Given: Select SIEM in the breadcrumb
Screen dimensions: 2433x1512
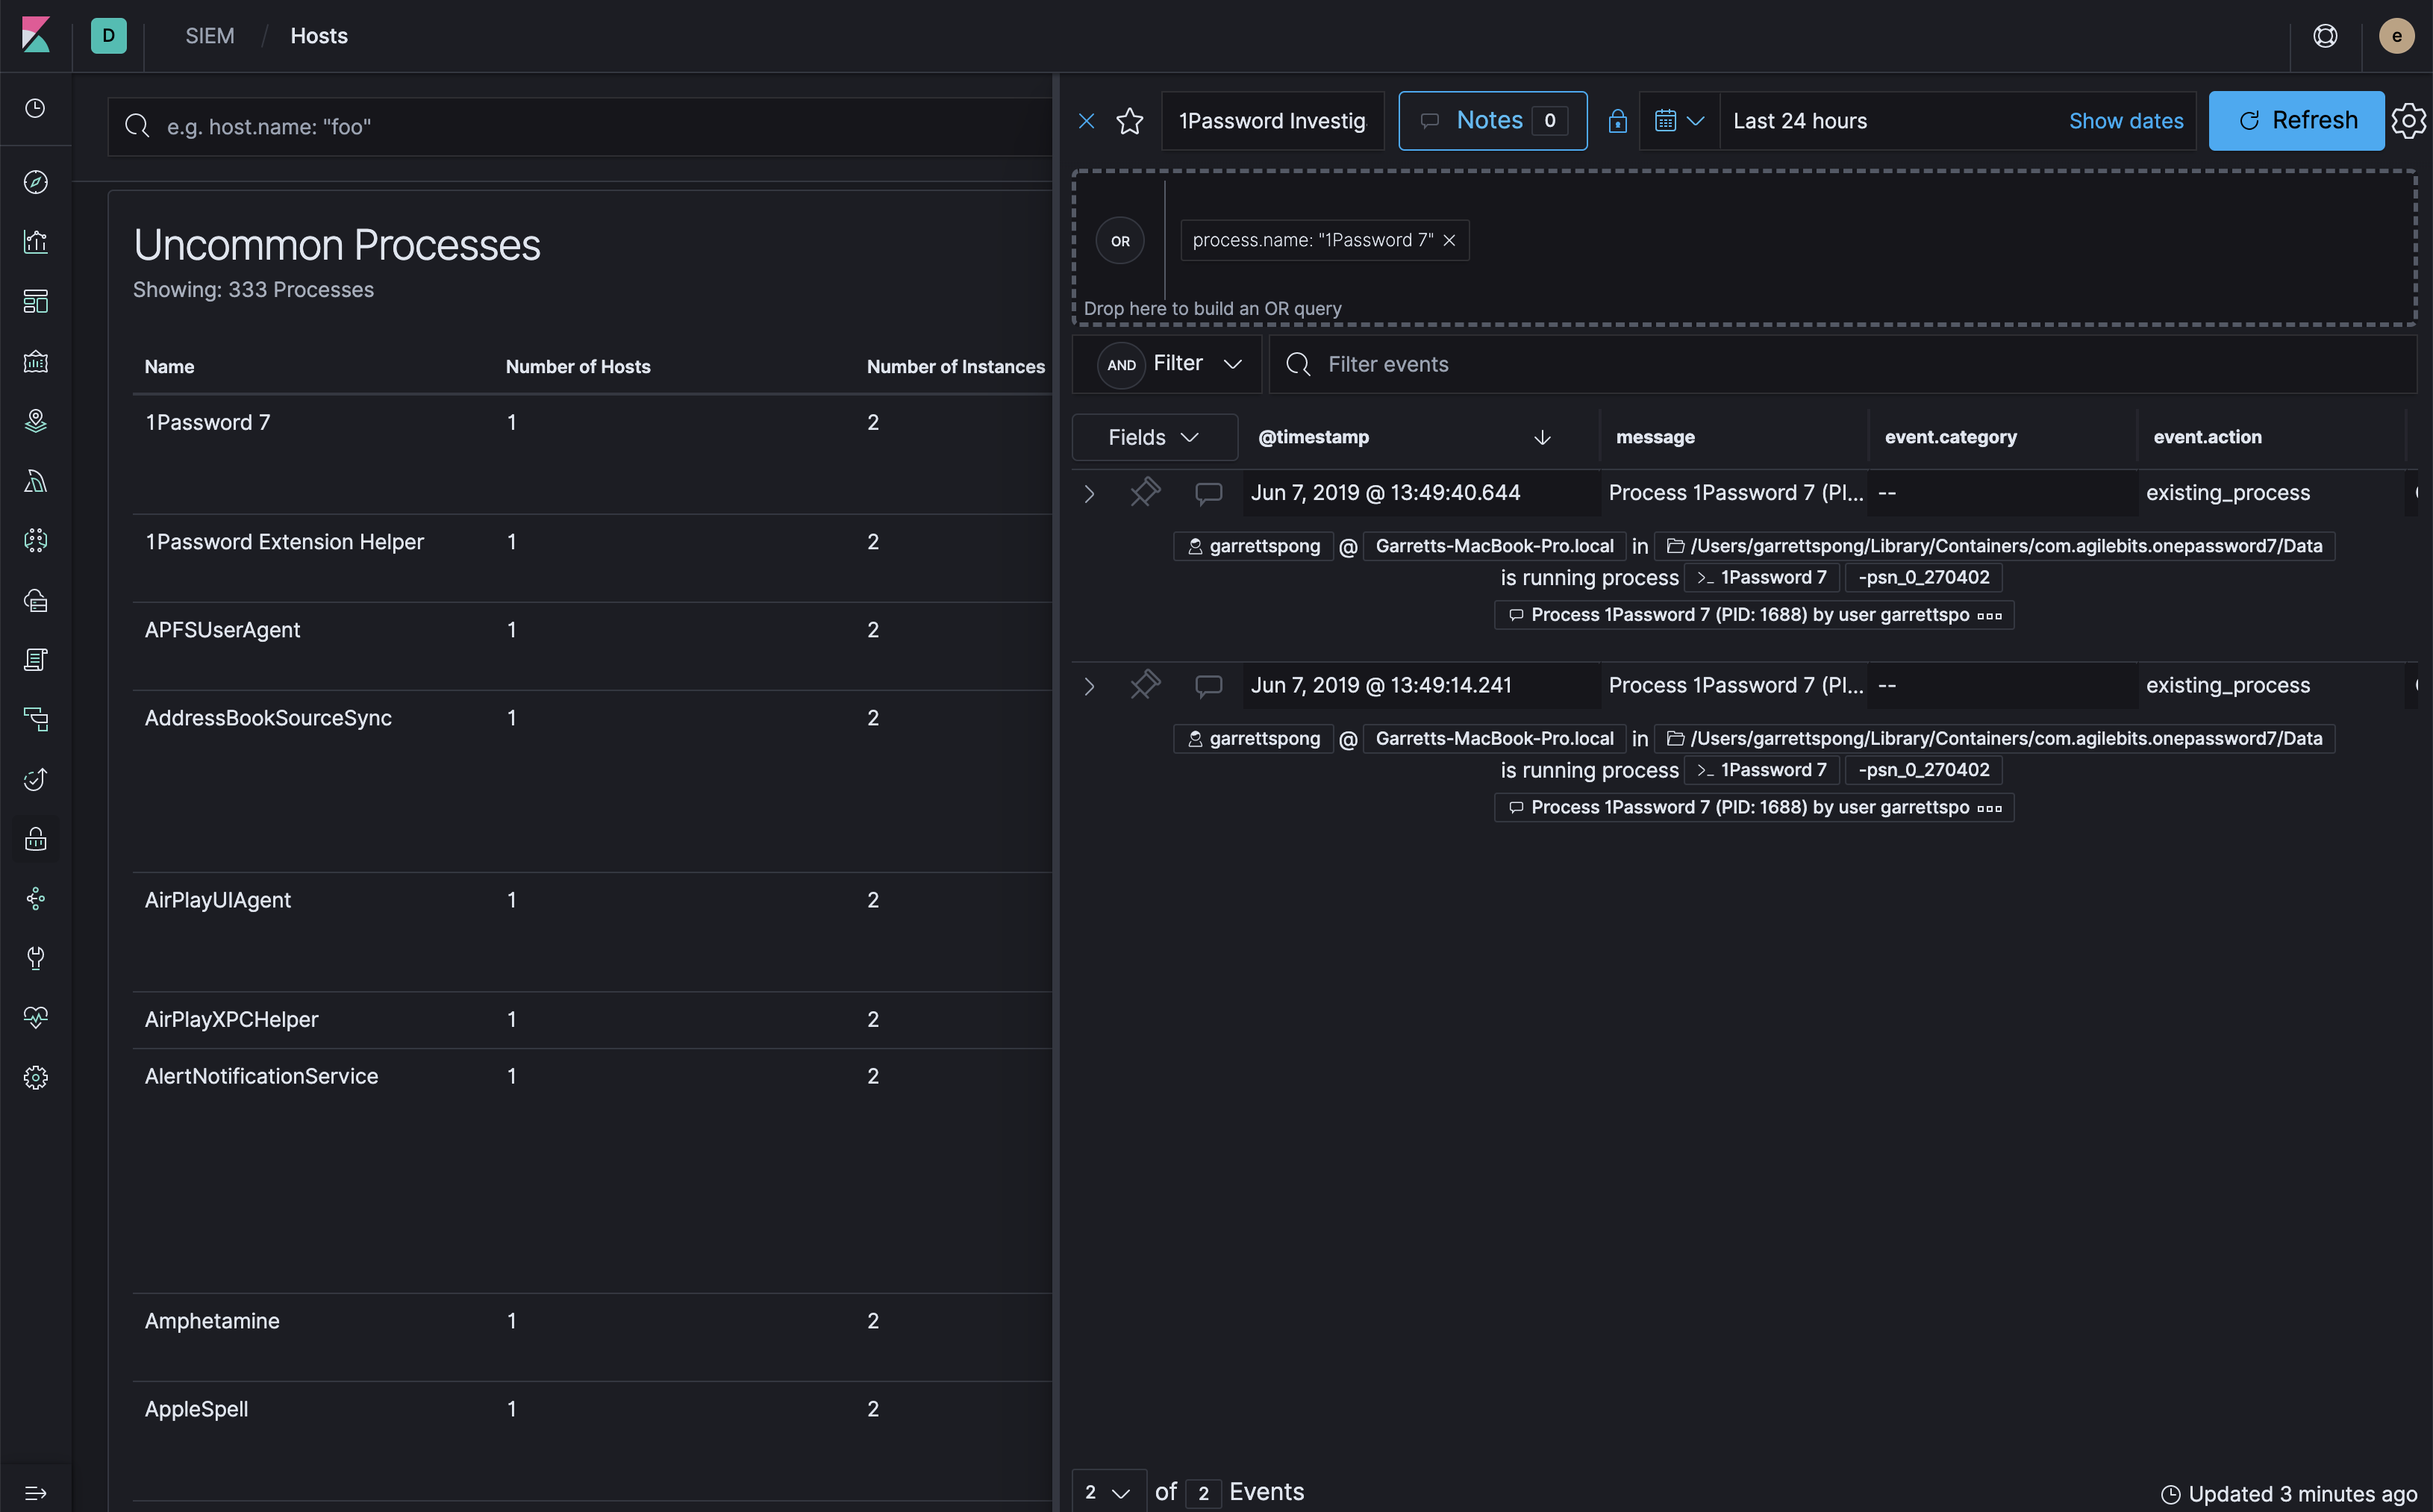Looking at the screenshot, I should point(209,36).
